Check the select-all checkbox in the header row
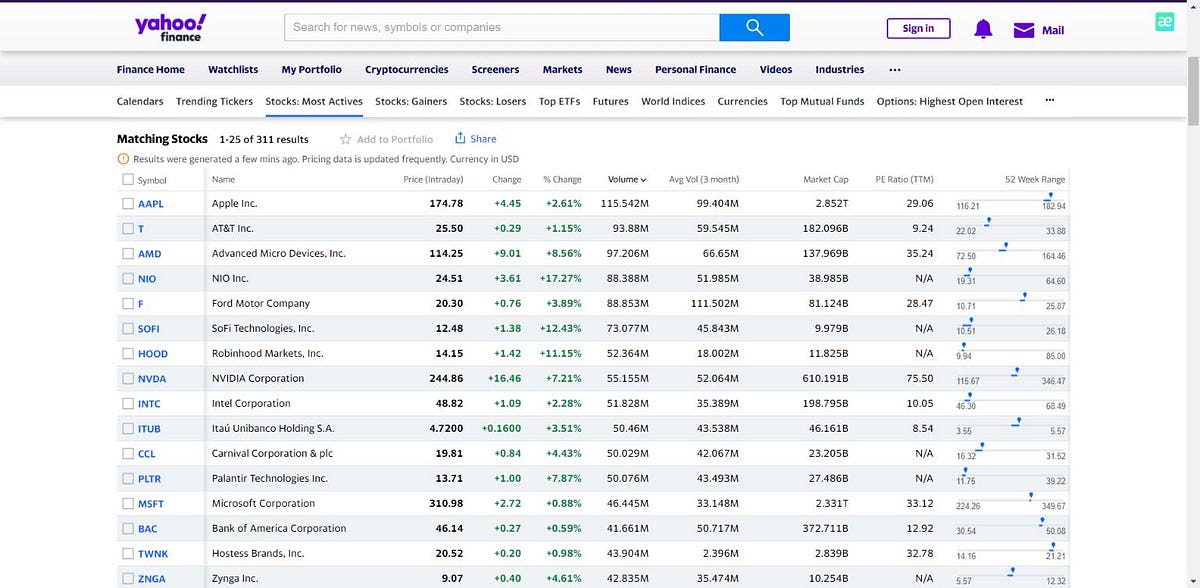 pos(127,178)
